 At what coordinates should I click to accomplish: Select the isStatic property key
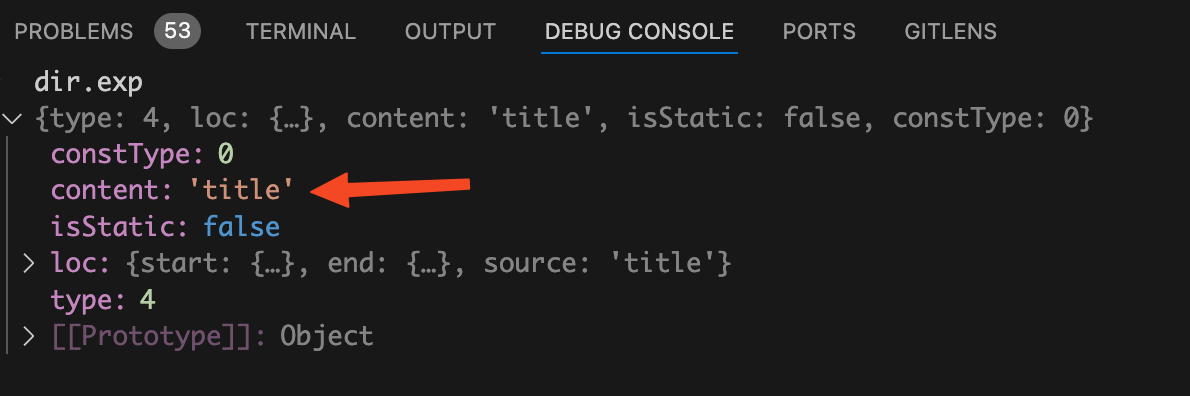(x=119, y=227)
